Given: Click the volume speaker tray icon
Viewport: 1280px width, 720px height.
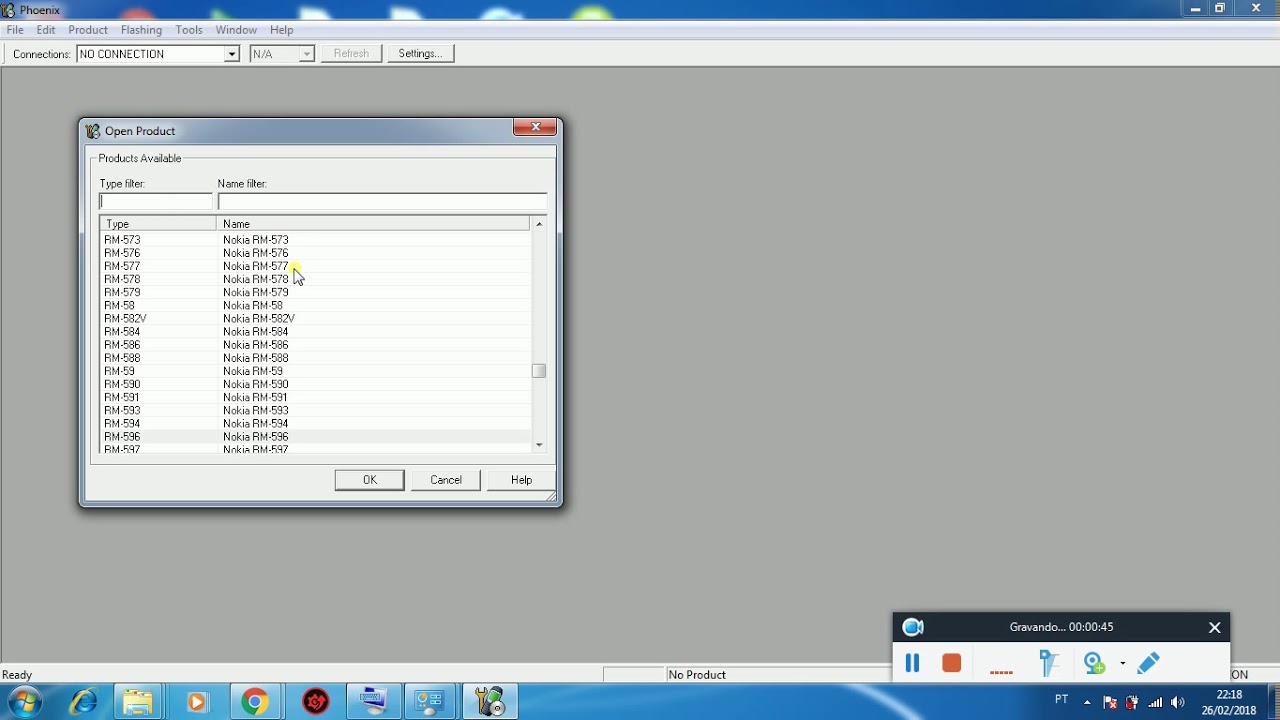Looking at the screenshot, I should pos(1177,702).
